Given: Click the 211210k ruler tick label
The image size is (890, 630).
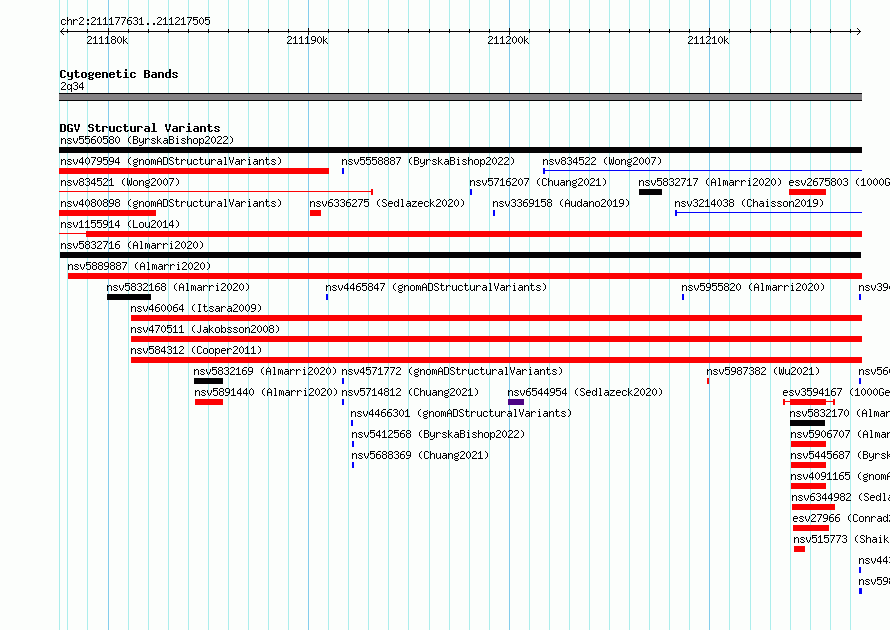Looking at the screenshot, I should (708, 40).
